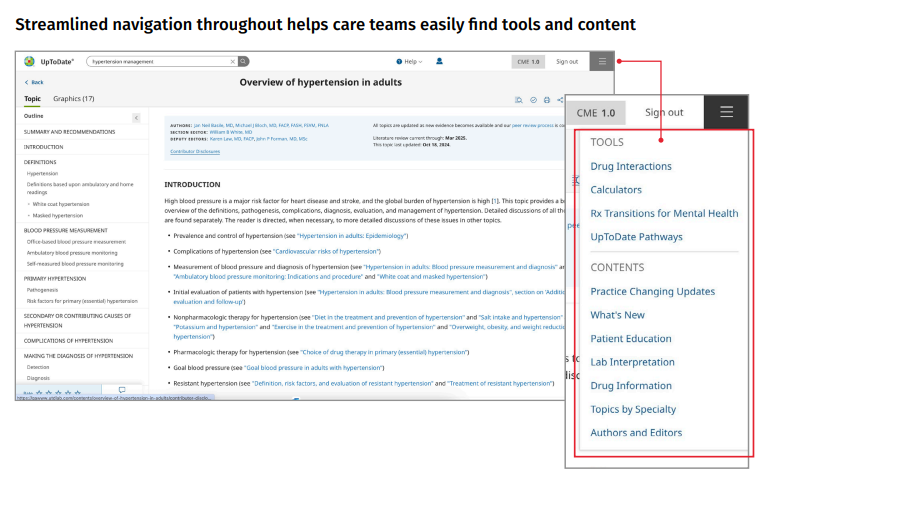Viewport: 904px width, 523px height.
Task: Go back using the Back link
Action: [34, 82]
